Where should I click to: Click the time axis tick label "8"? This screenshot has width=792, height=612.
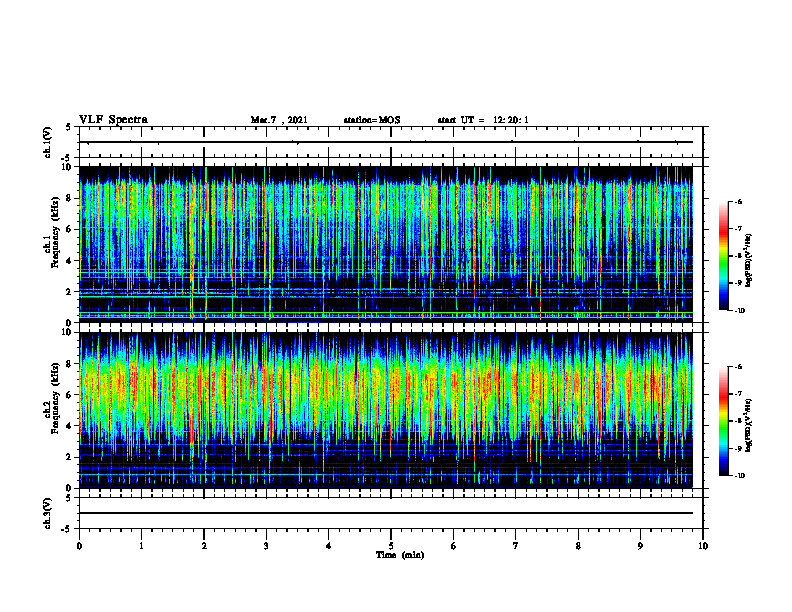tap(578, 546)
